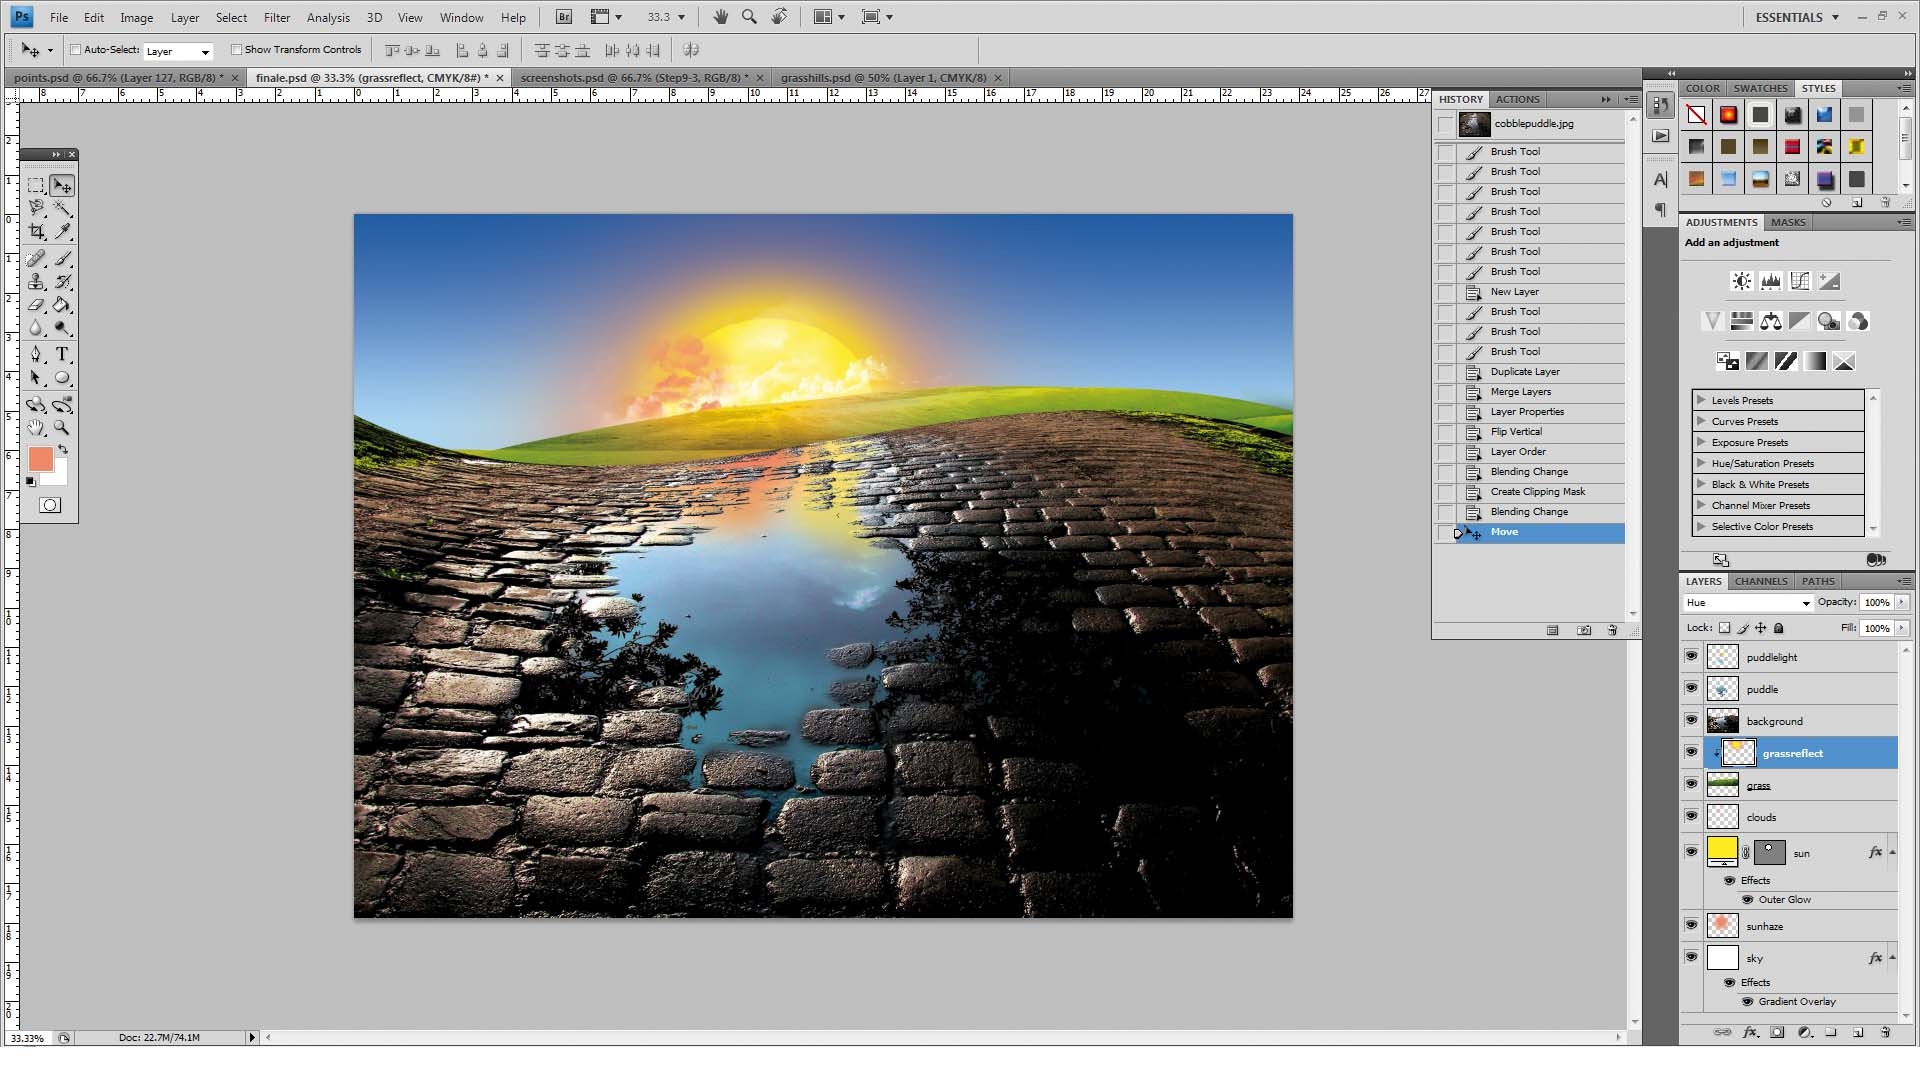This screenshot has width=1920, height=1080.
Task: Open the ESSENTIALS workspace dropdown
Action: 1797,17
